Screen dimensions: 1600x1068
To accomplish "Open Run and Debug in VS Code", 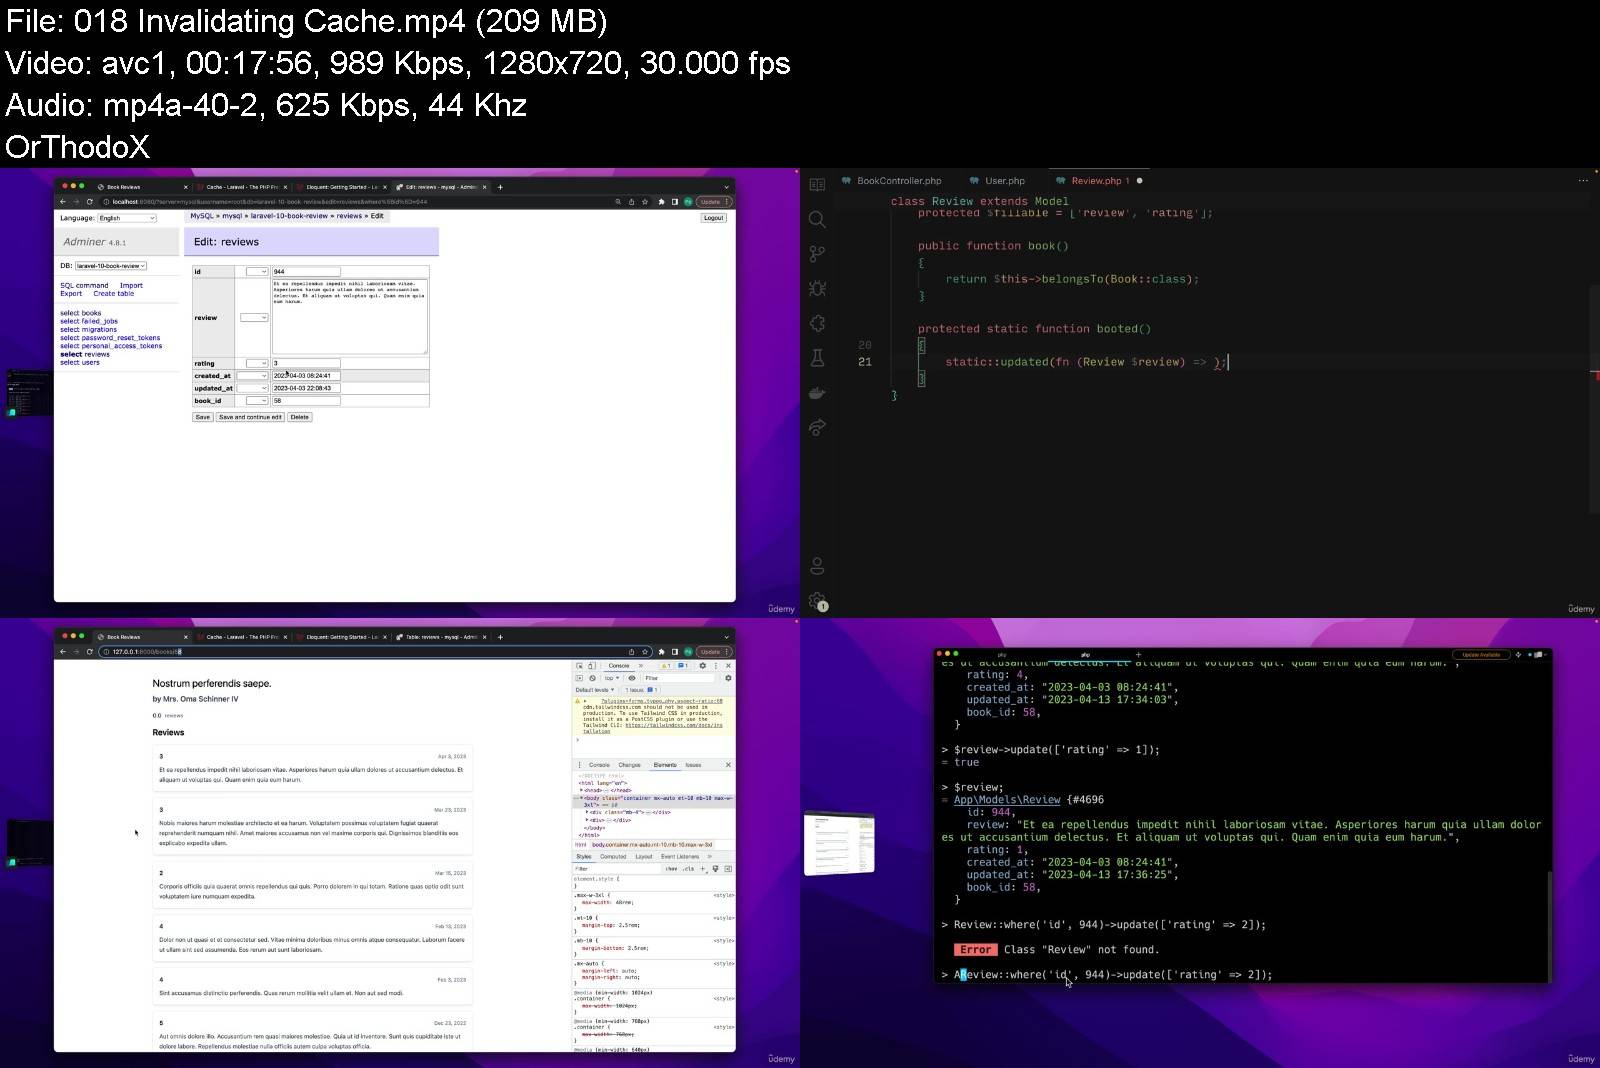I will [817, 288].
